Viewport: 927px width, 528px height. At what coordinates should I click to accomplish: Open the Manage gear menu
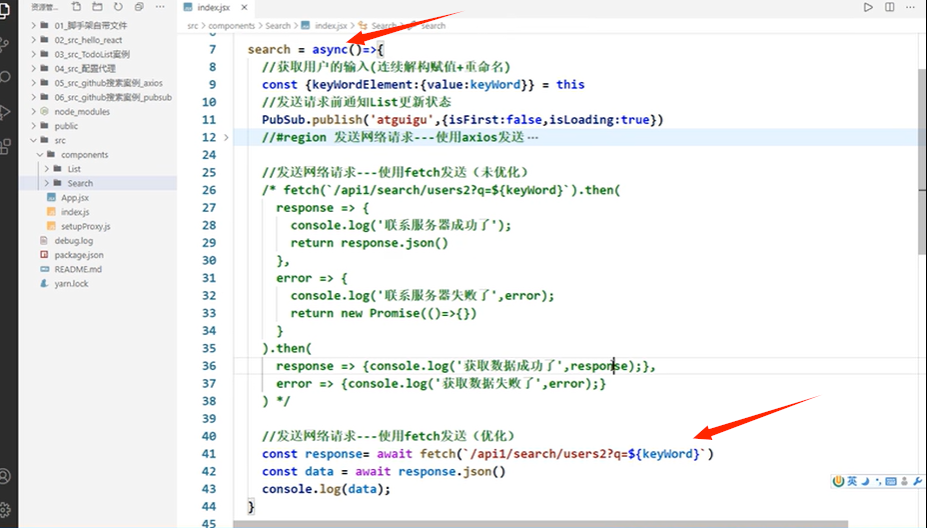[x=5, y=510]
